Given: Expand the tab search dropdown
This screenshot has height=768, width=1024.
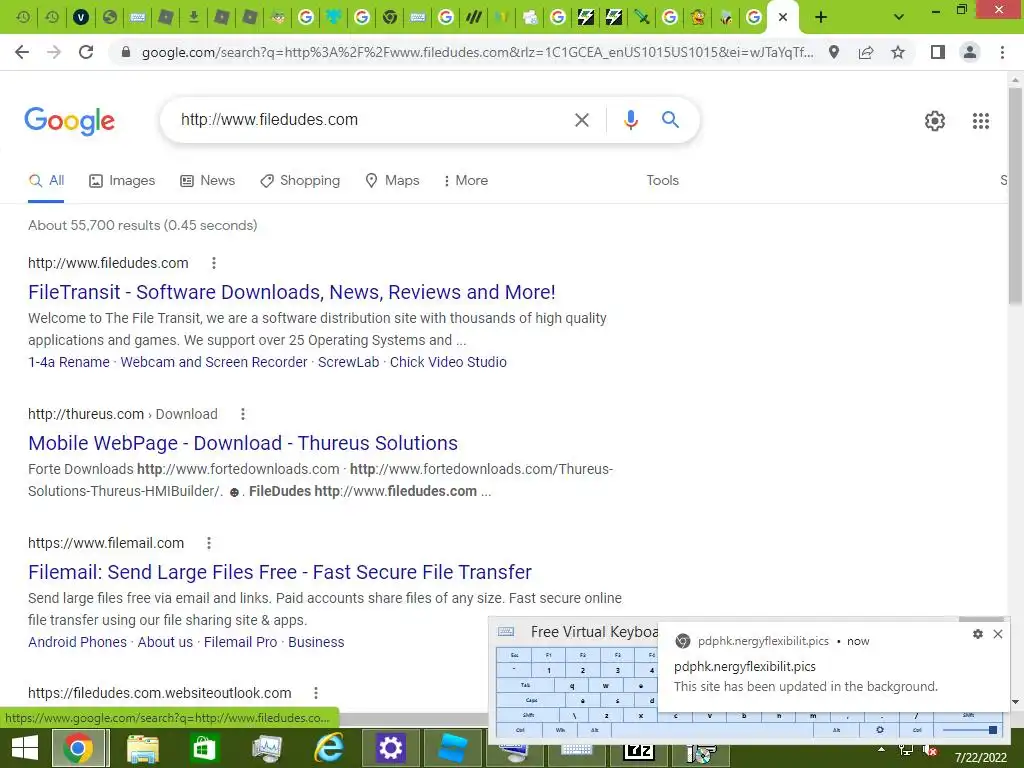Looking at the screenshot, I should pos(899,18).
